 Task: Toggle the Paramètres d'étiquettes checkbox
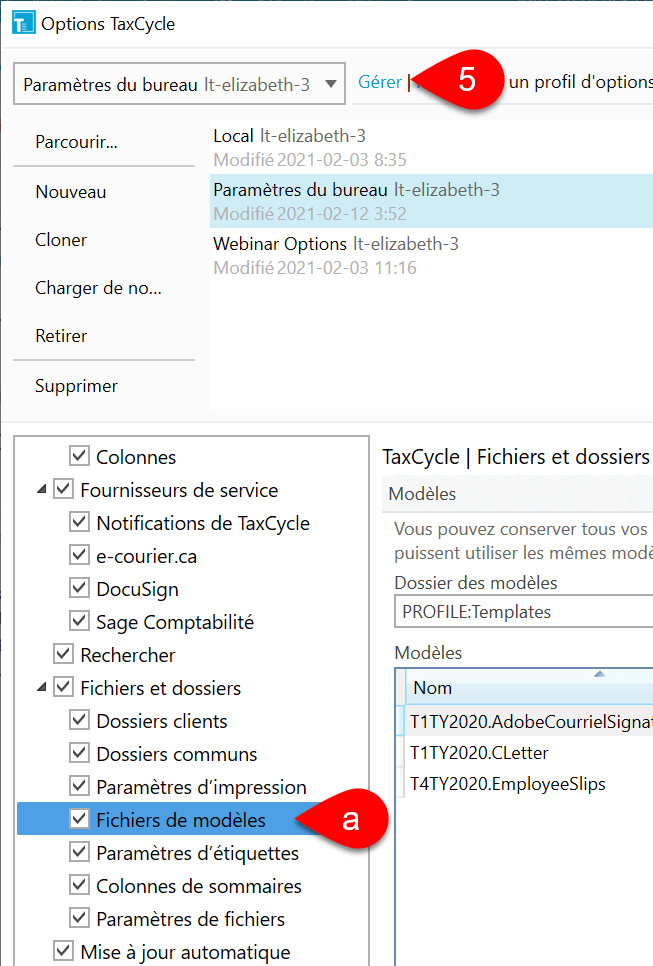[x=79, y=852]
